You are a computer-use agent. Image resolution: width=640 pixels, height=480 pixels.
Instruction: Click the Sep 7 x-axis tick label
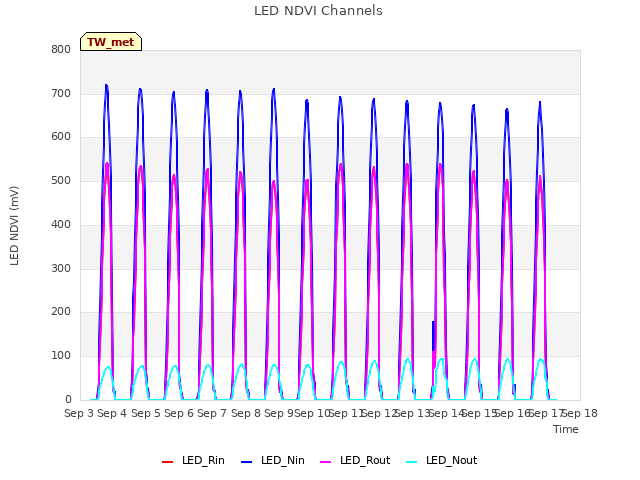coord(212,413)
